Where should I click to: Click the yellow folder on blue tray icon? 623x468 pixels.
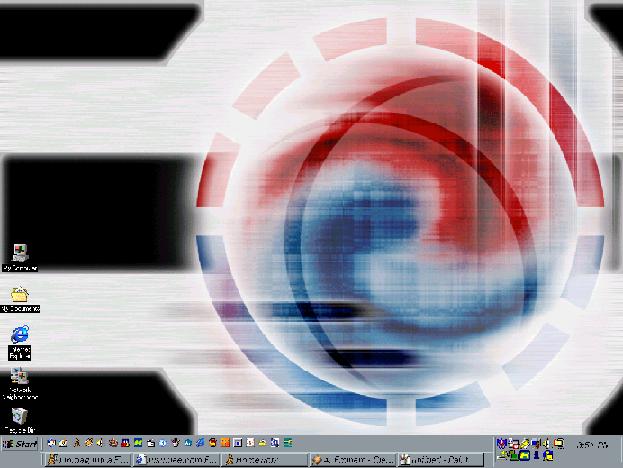(524, 455)
